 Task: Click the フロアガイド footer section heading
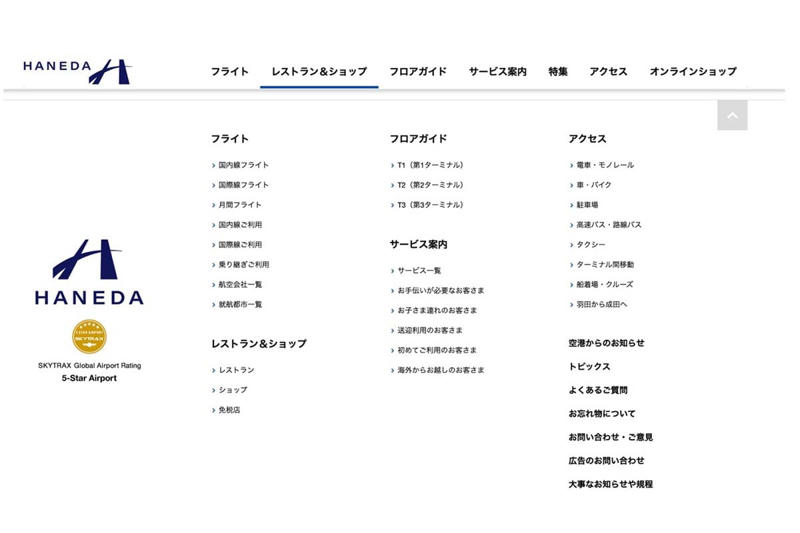[x=418, y=139]
